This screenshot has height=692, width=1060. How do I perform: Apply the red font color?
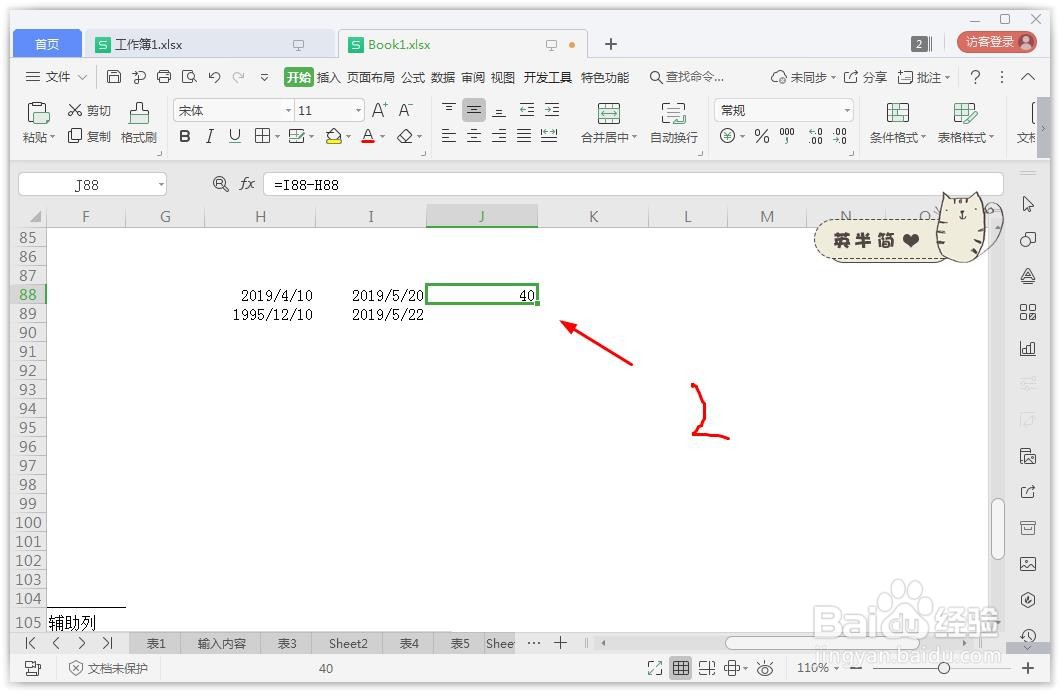click(x=368, y=137)
